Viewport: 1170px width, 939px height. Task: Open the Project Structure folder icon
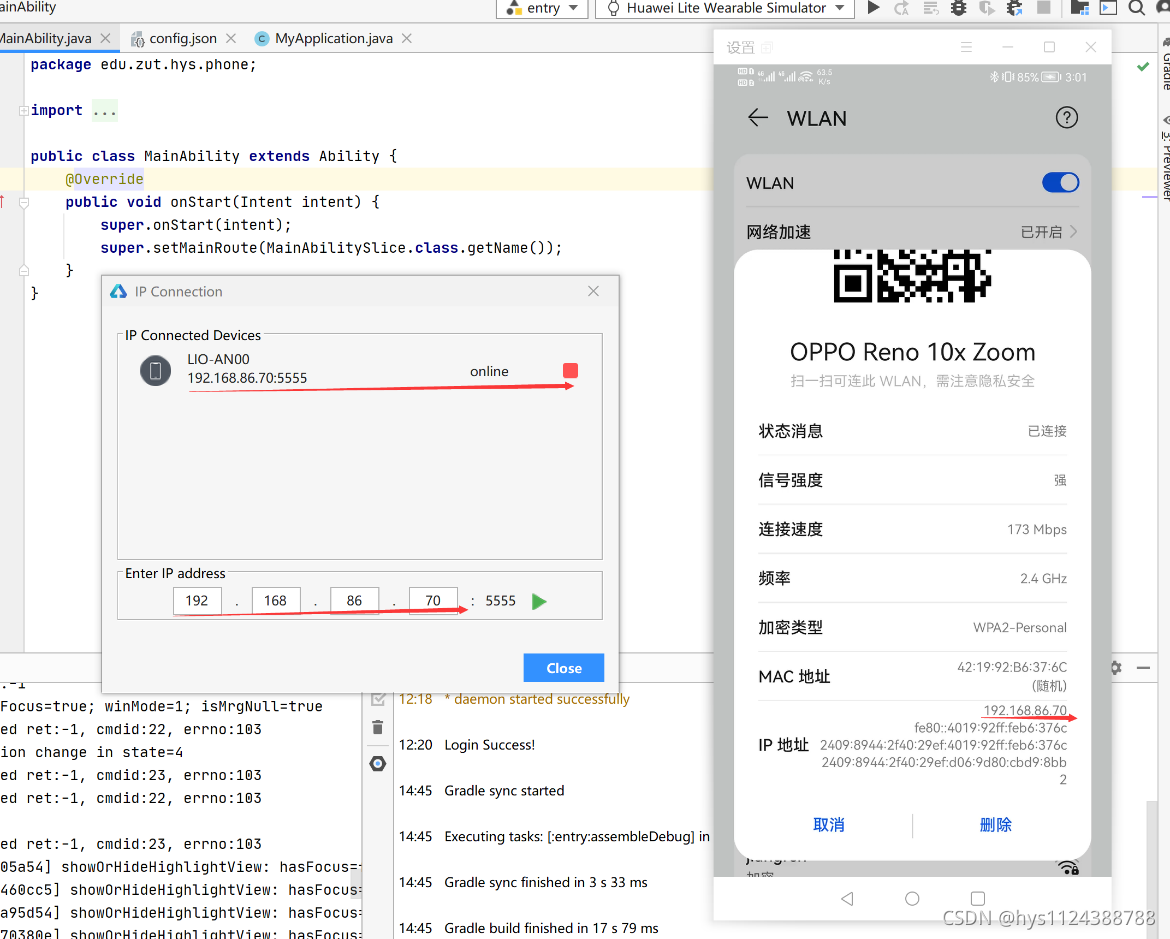(x=1079, y=8)
